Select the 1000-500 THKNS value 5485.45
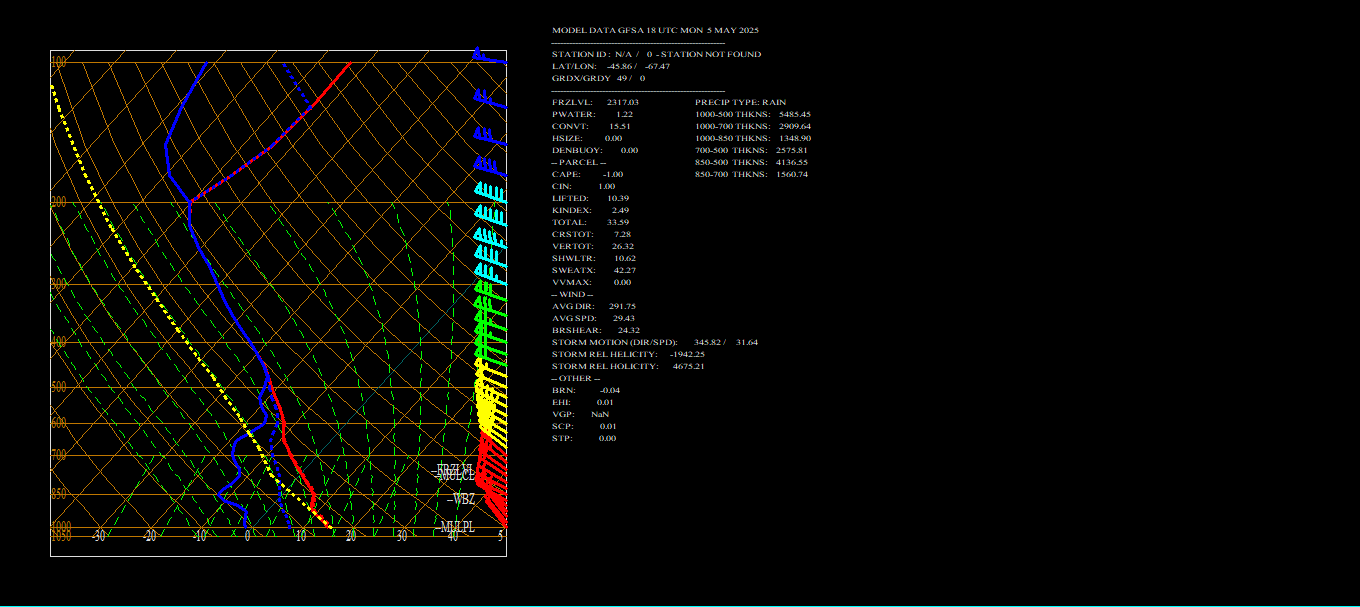This screenshot has width=1360, height=607. coord(795,114)
